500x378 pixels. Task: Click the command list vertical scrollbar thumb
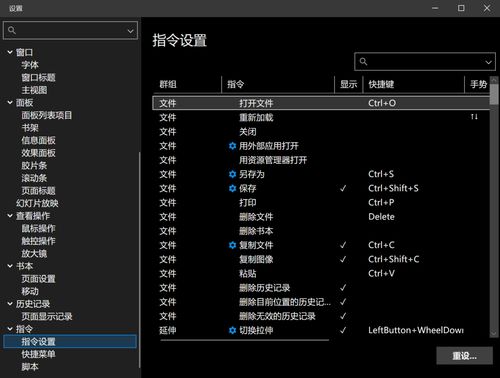[494, 94]
